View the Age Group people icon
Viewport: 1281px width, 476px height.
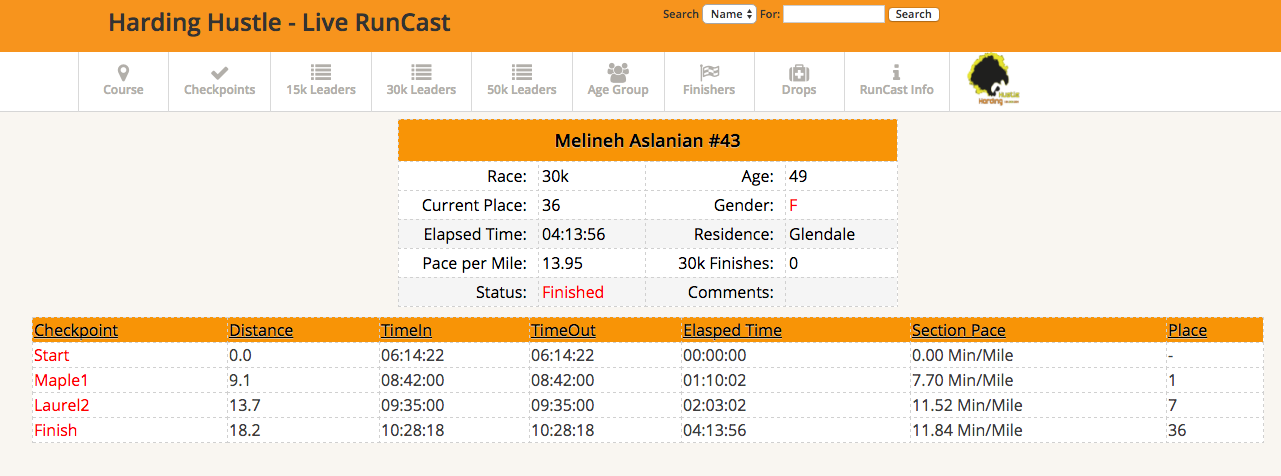point(618,73)
